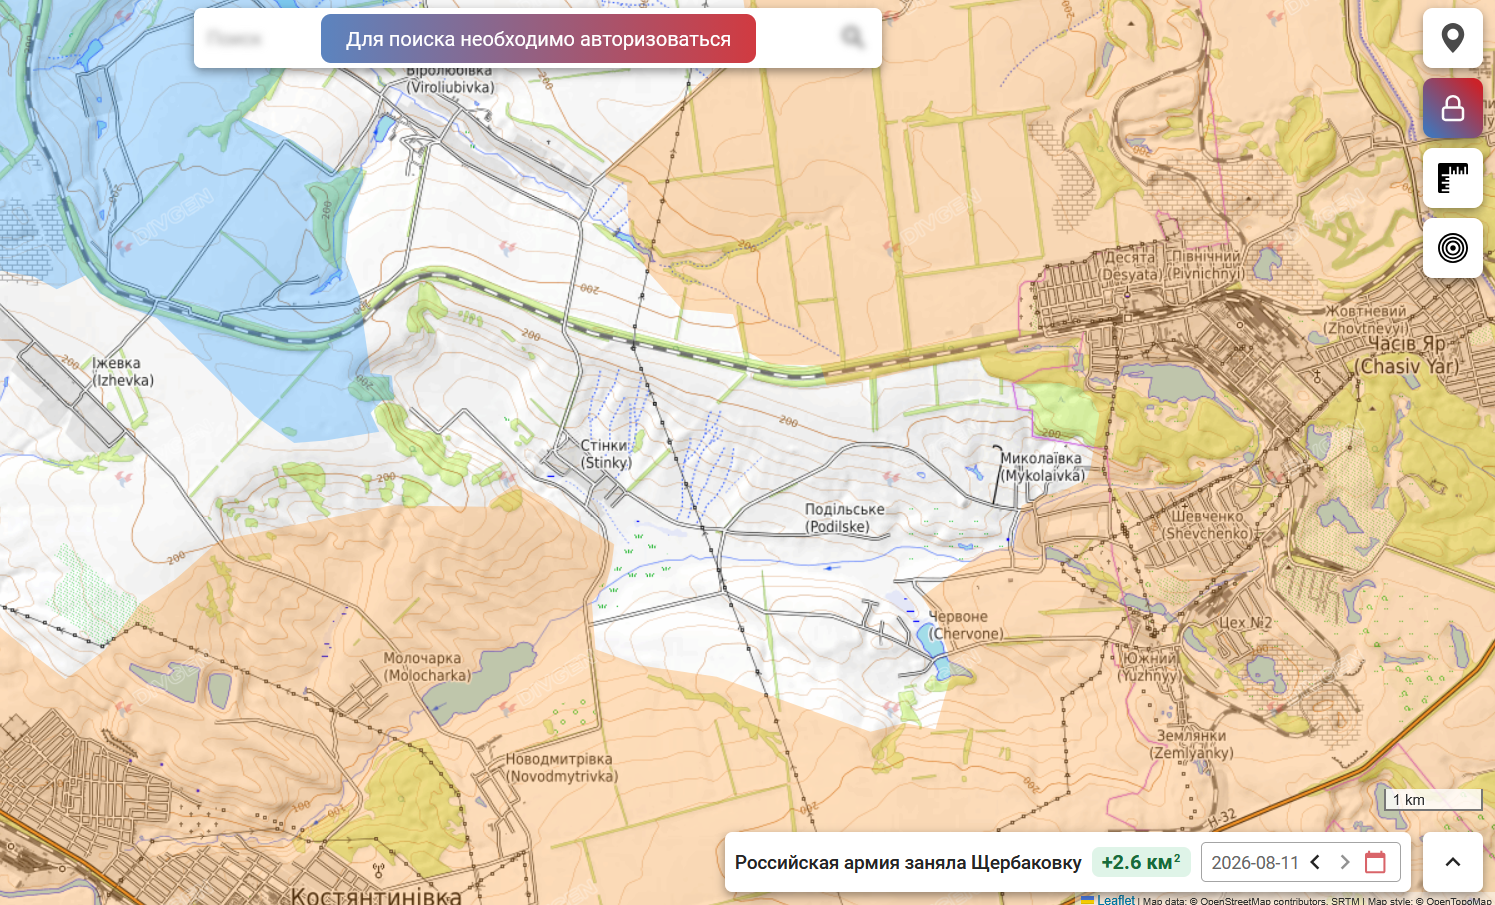Click the 'Десята (Desyata)' map label
Screen dimensions: 1495x905
coord(1131,265)
